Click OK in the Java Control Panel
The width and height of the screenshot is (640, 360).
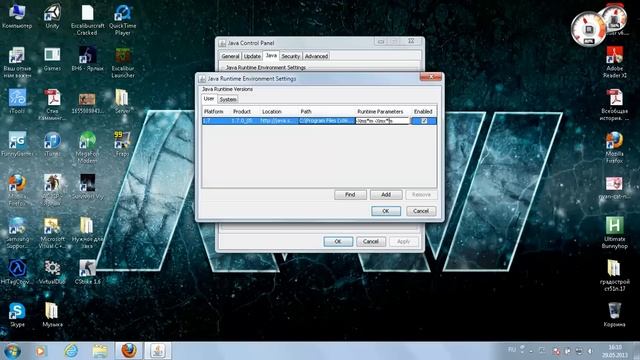pyautogui.click(x=338, y=242)
